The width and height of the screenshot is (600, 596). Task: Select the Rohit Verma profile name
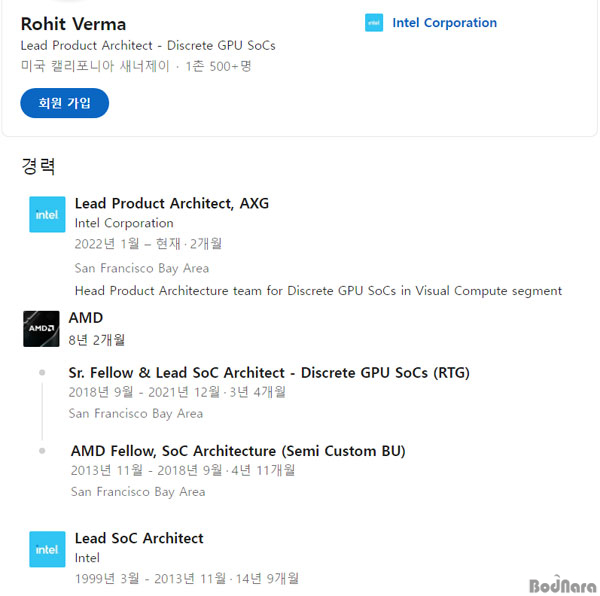pos(73,24)
